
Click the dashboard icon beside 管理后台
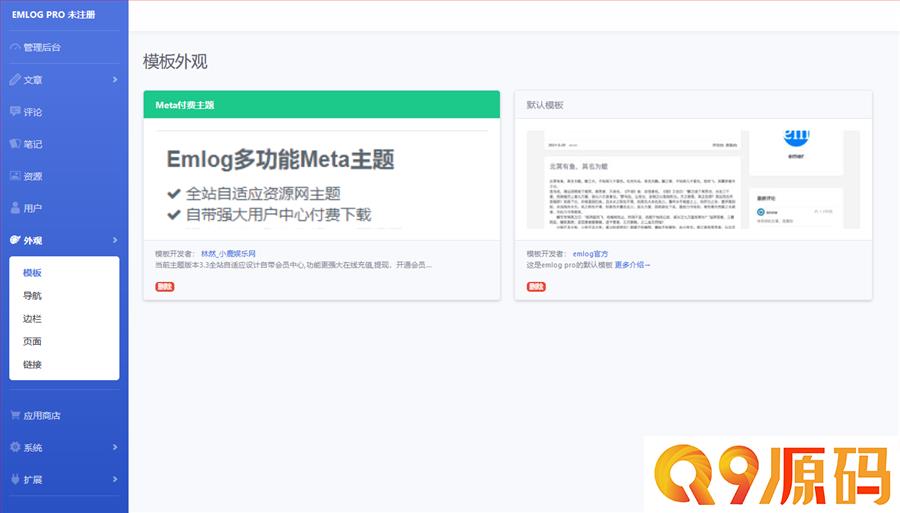tap(15, 47)
